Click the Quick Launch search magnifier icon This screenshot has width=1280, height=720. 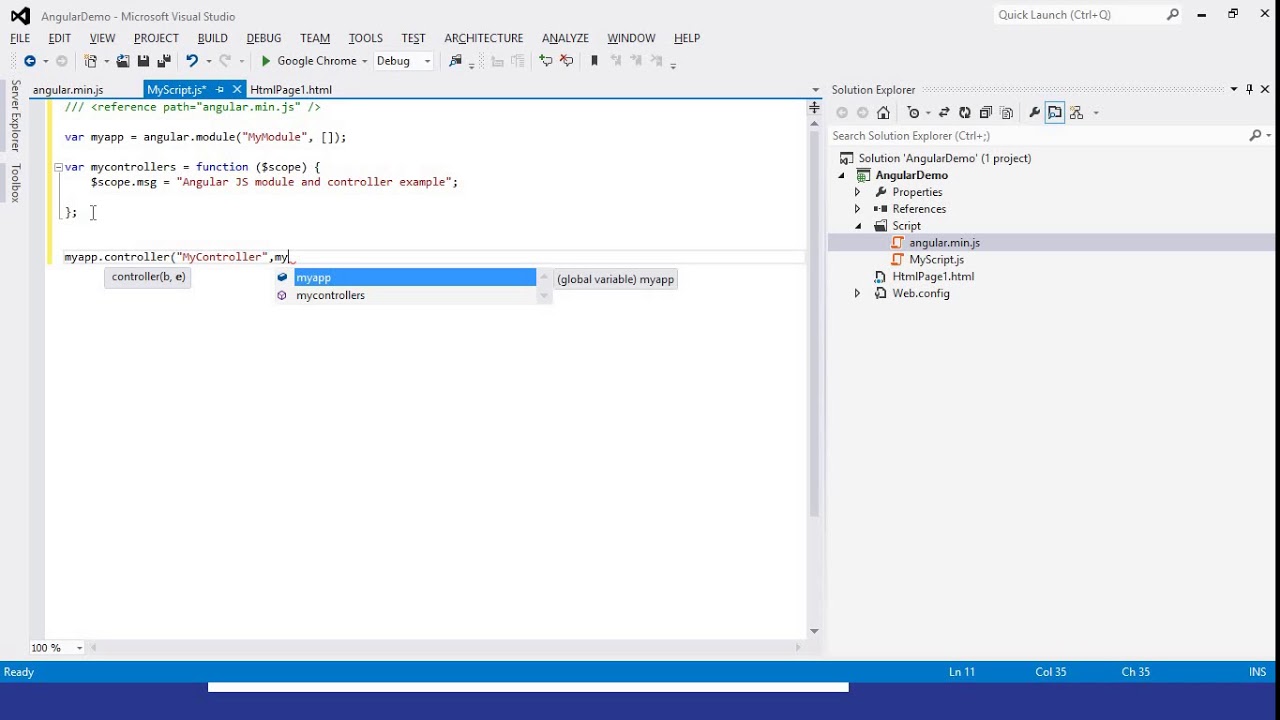coord(1173,15)
